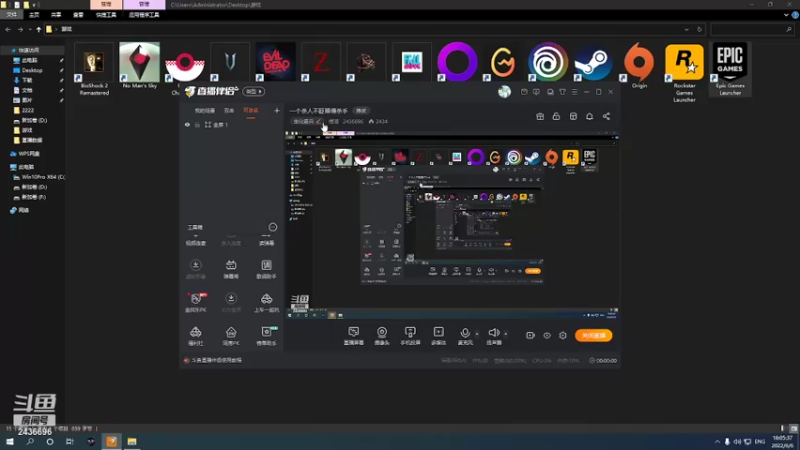Select the orange highlighted scene tab
This screenshot has width=800, height=450.
tap(251, 110)
